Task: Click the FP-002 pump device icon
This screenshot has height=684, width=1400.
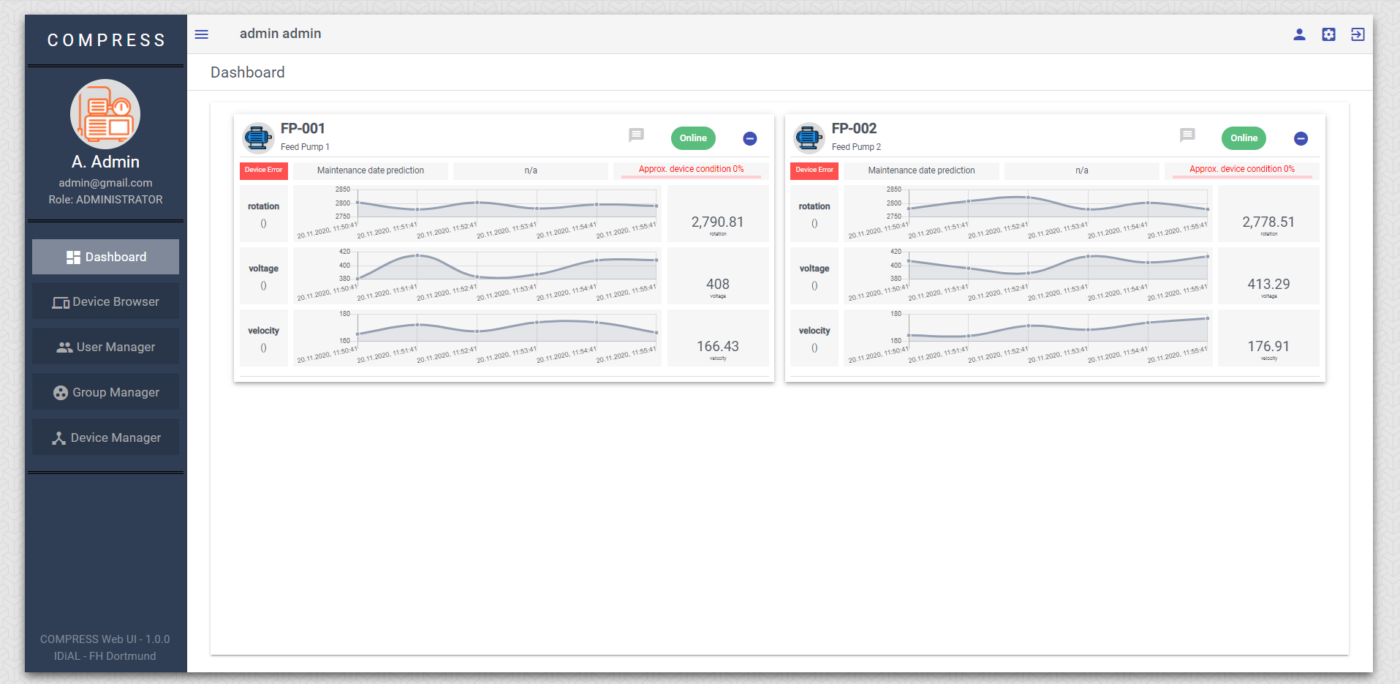Action: pyautogui.click(x=809, y=137)
